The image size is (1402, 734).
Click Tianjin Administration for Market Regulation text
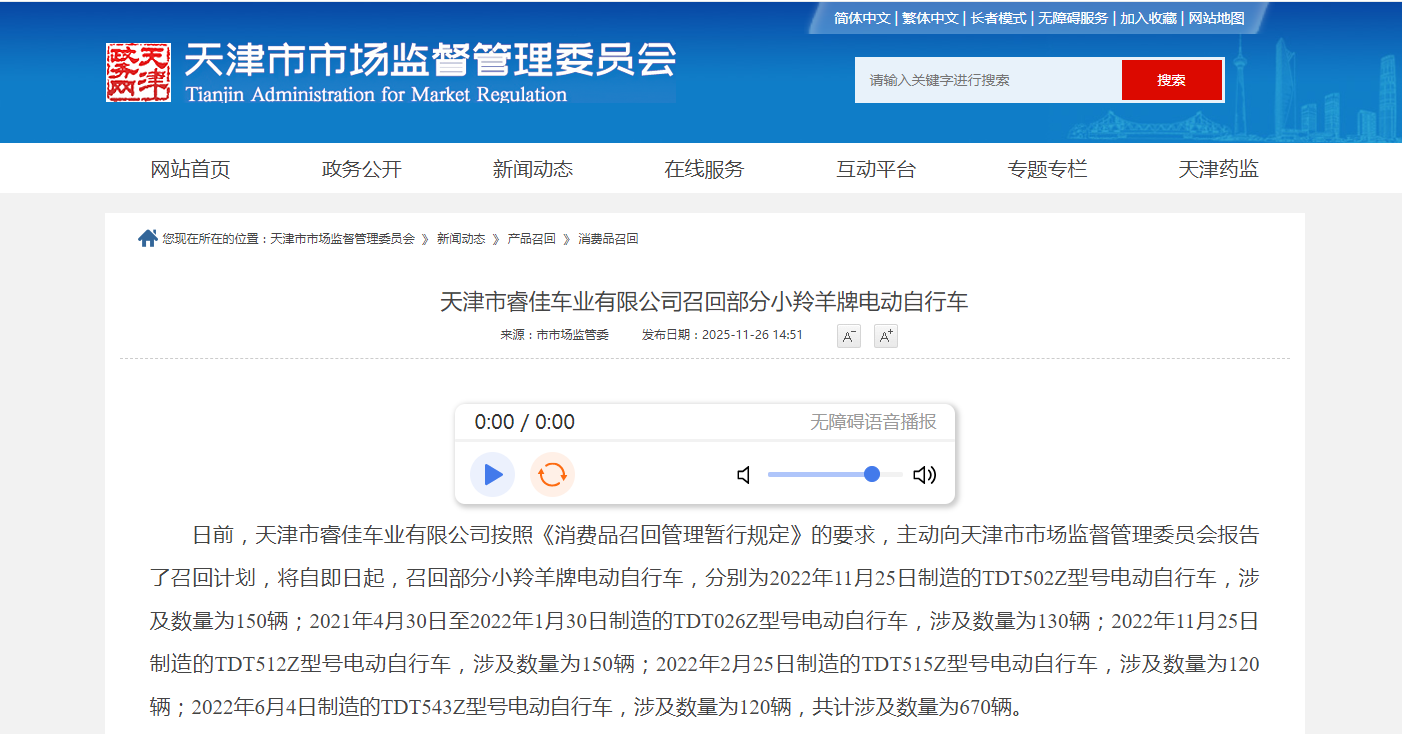[376, 95]
